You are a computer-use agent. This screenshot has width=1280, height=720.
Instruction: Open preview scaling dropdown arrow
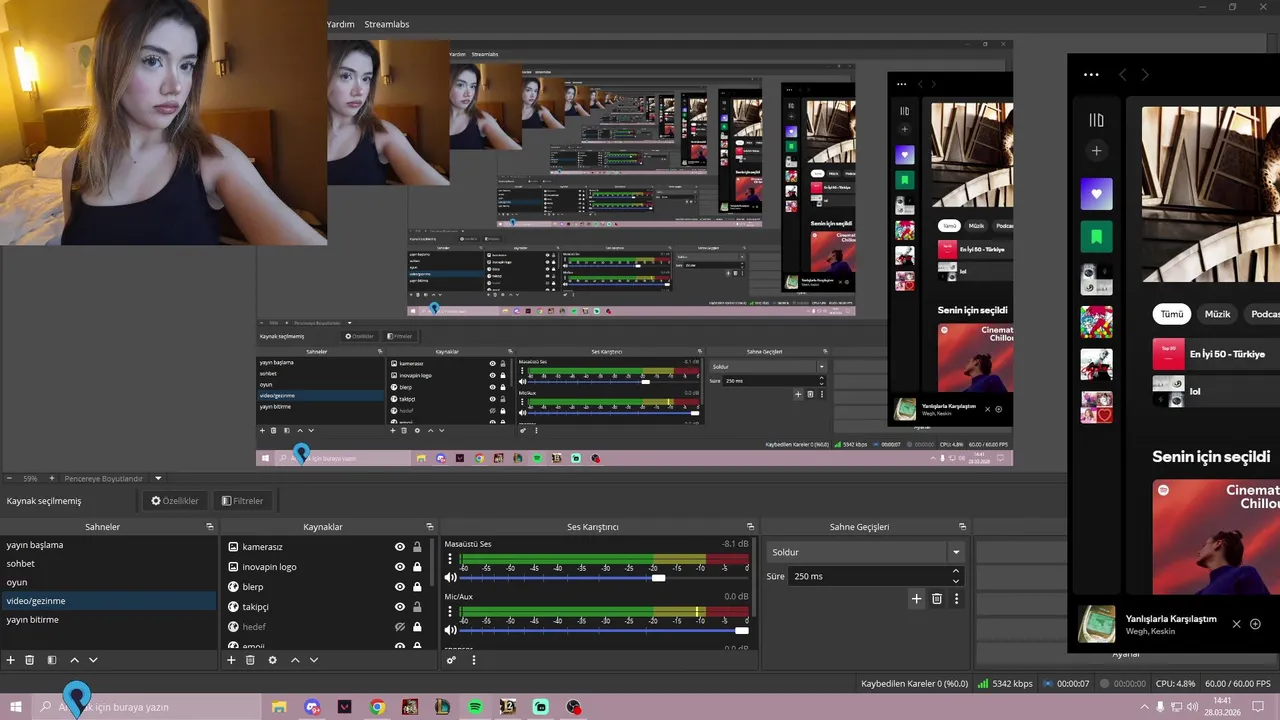(x=158, y=479)
